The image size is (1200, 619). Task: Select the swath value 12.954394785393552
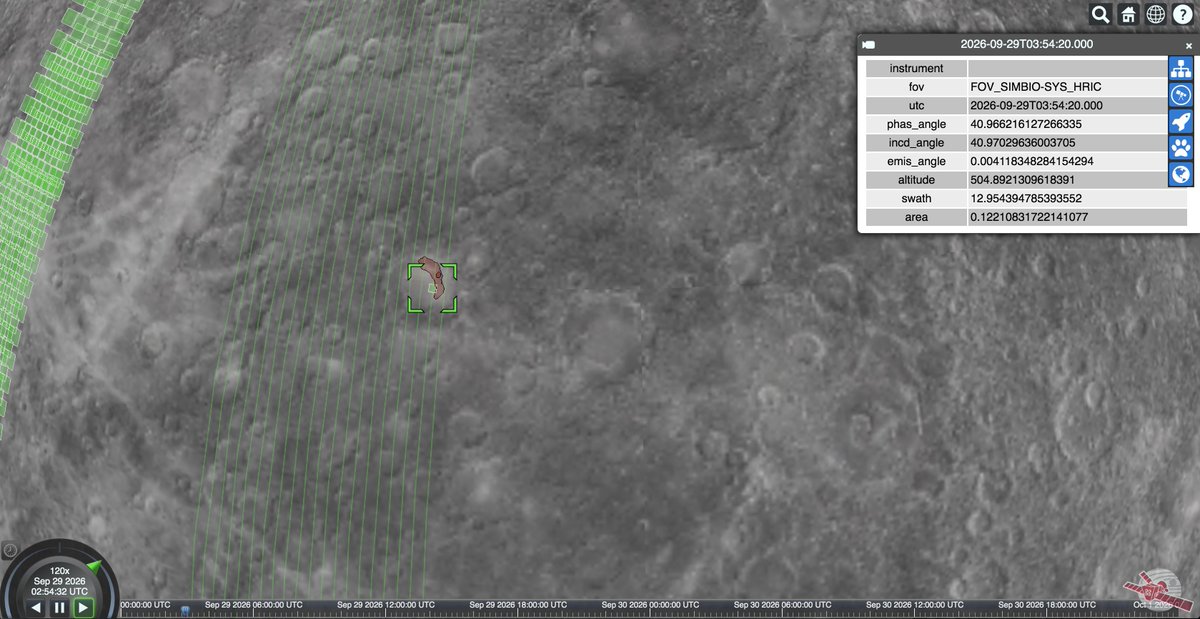(x=1077, y=198)
